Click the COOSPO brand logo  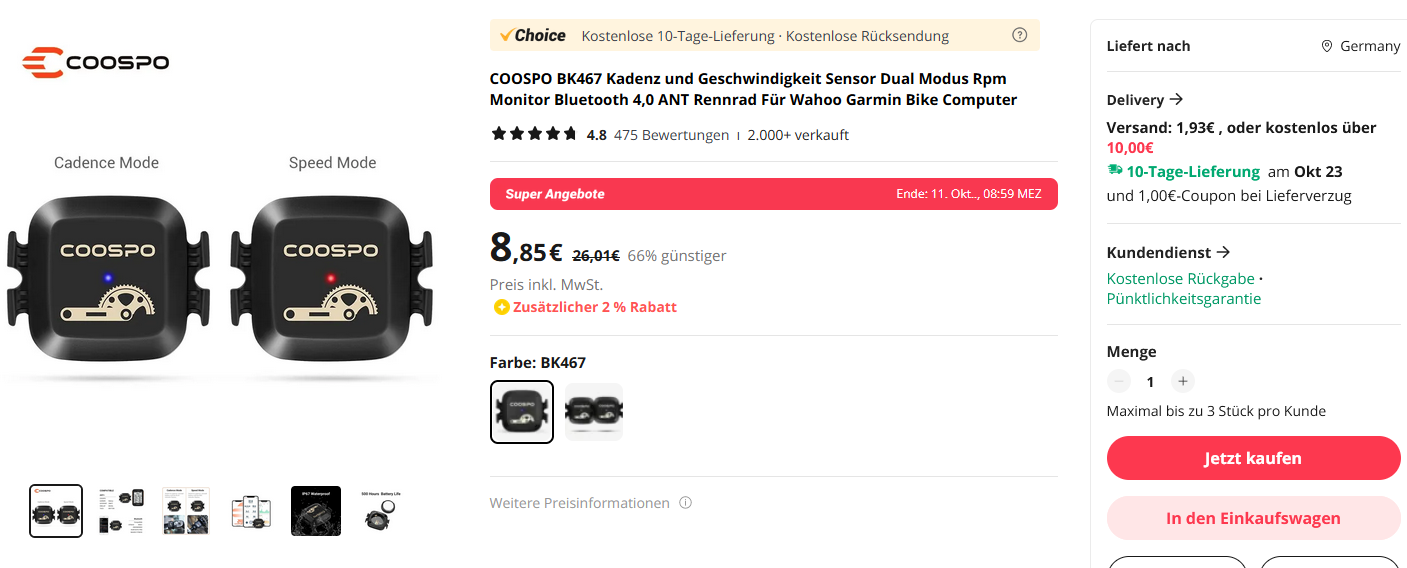click(x=96, y=62)
